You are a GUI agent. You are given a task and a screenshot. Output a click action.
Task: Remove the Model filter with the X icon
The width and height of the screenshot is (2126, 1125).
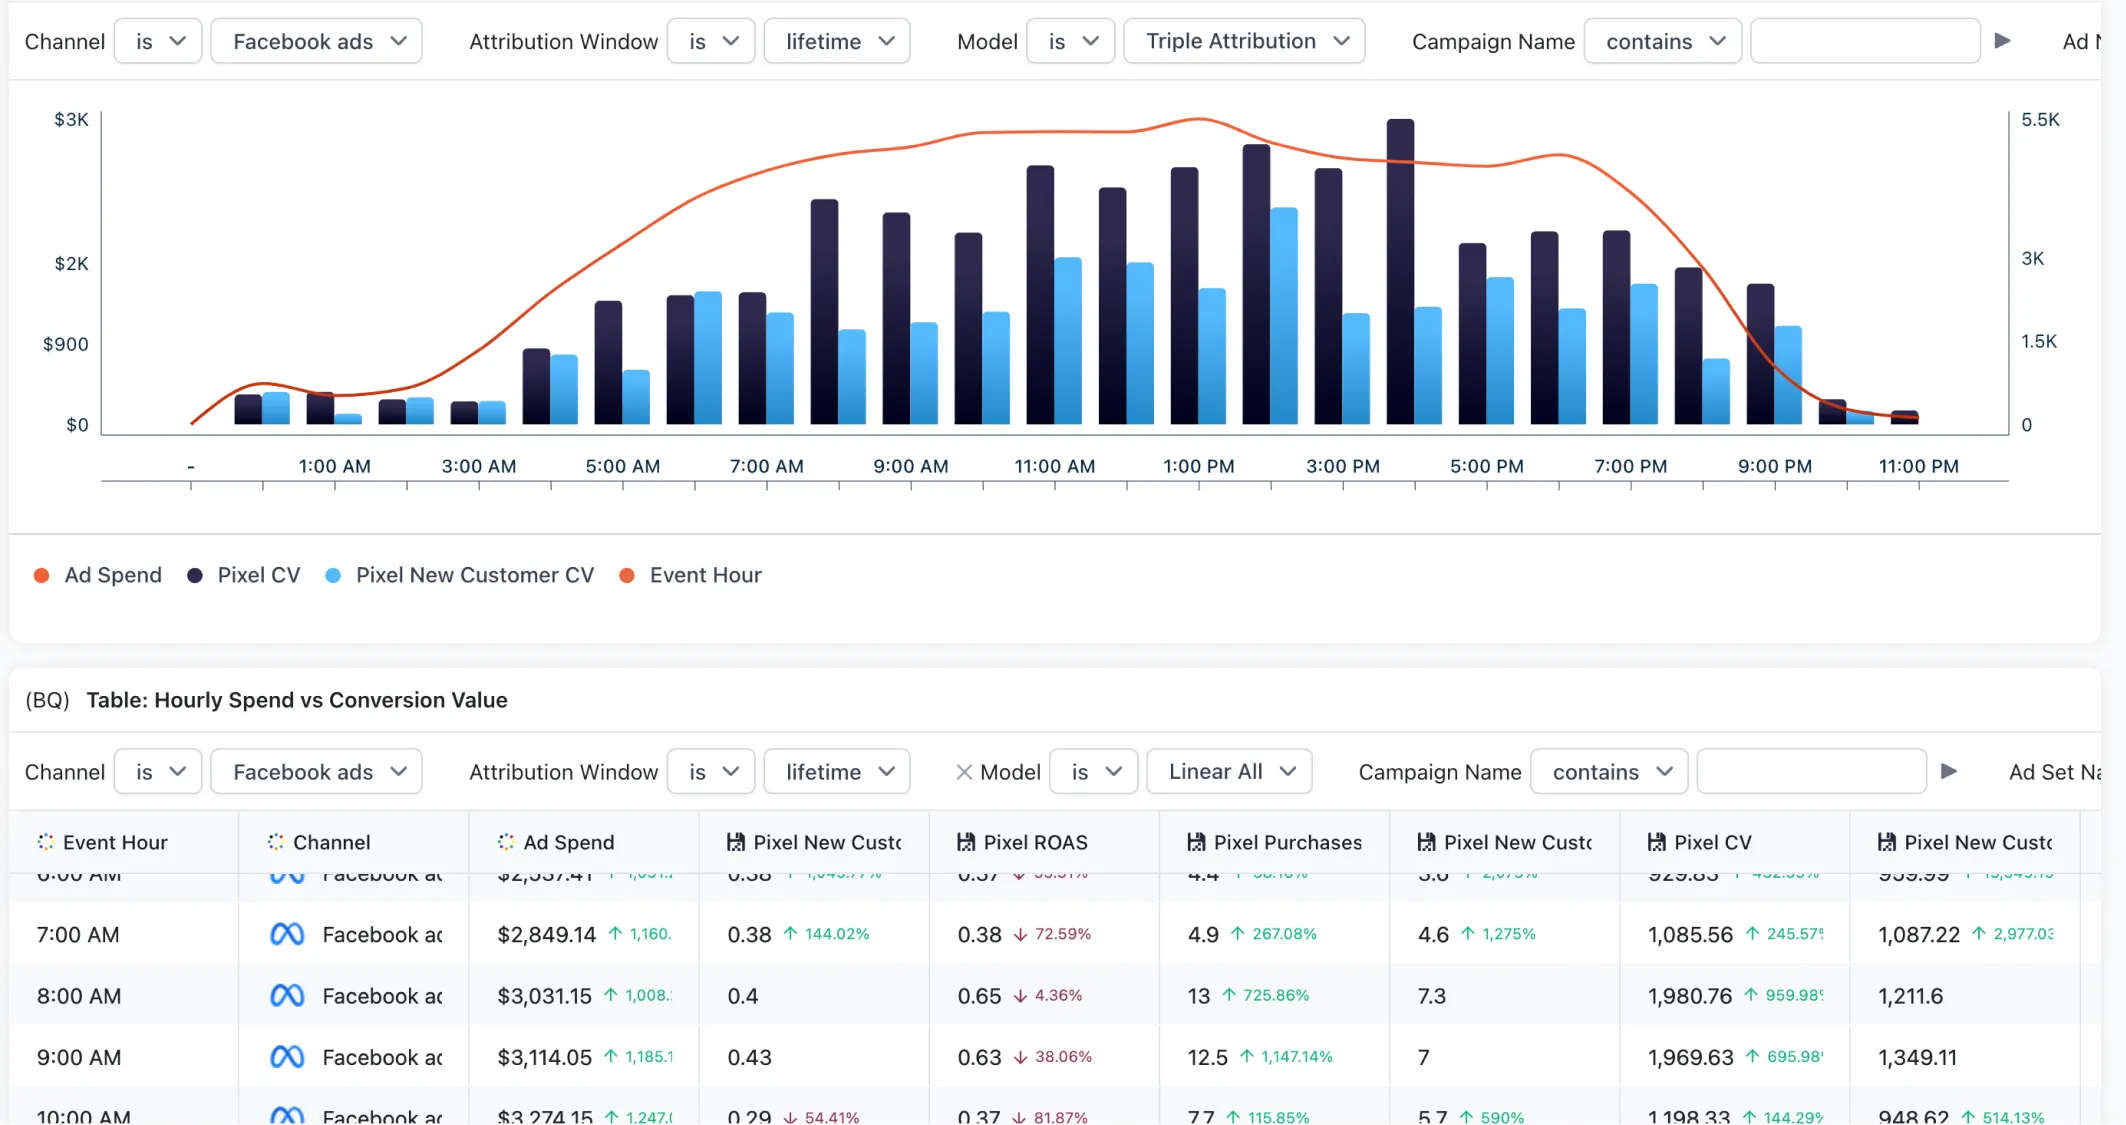(x=964, y=772)
